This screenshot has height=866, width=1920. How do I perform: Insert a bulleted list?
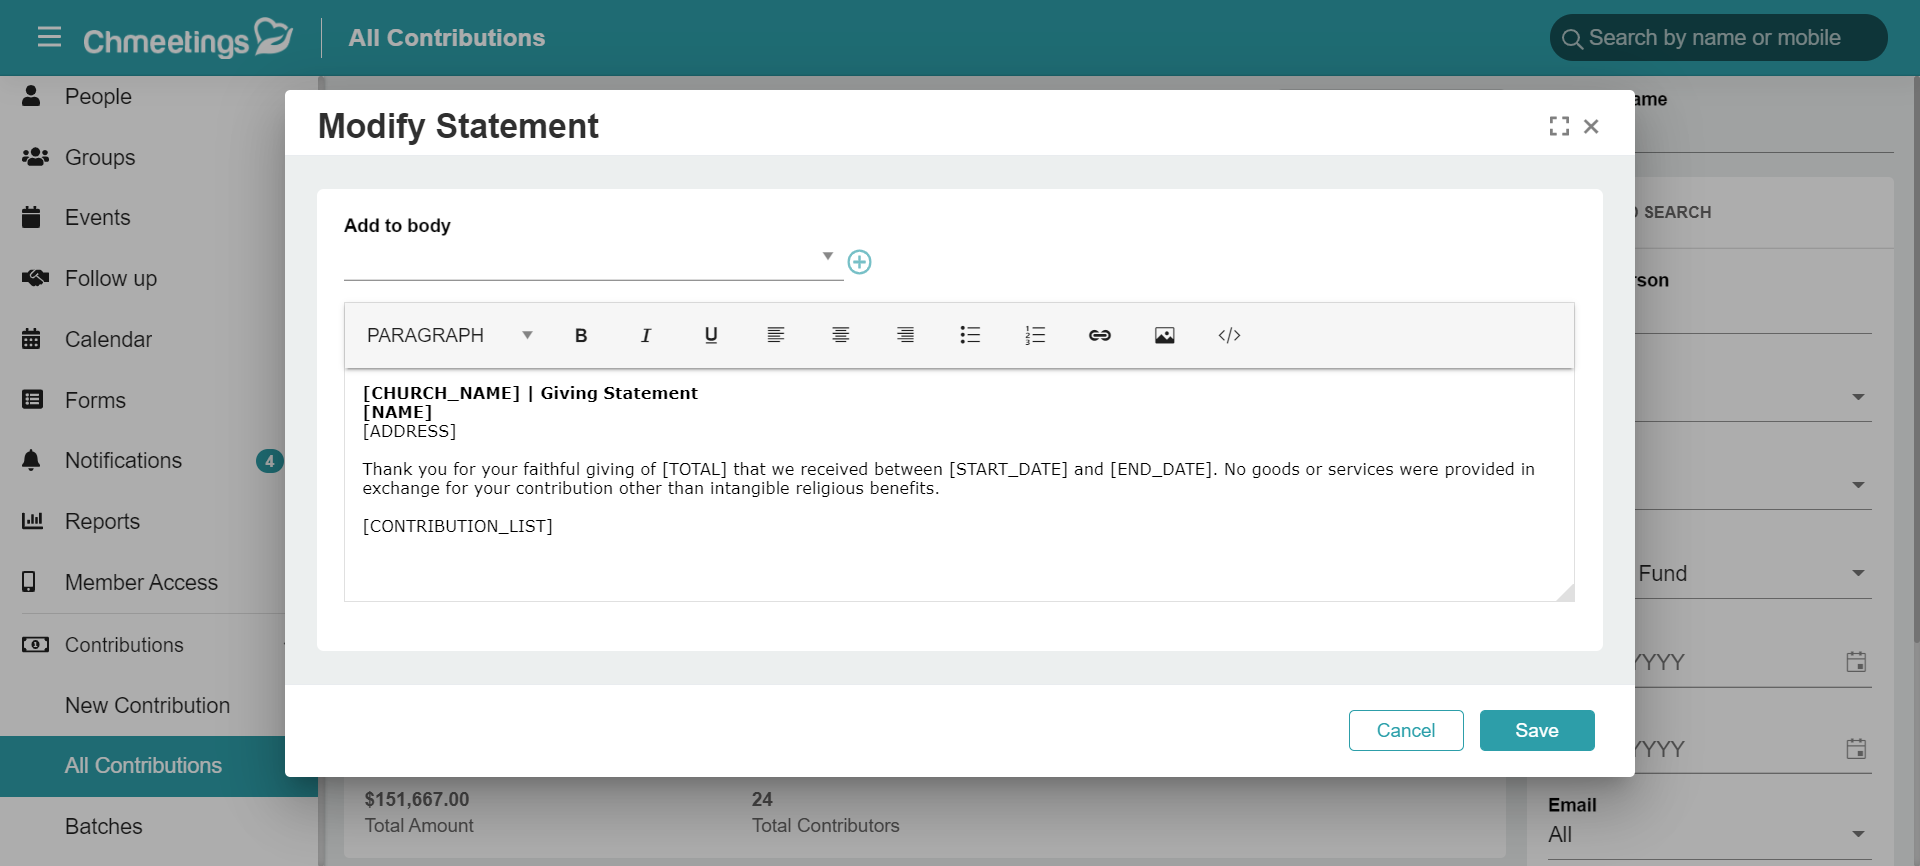[x=970, y=335]
